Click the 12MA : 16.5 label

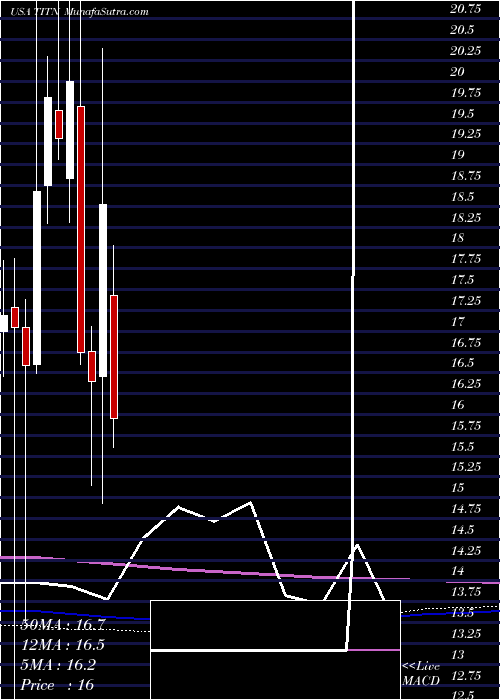[63, 645]
